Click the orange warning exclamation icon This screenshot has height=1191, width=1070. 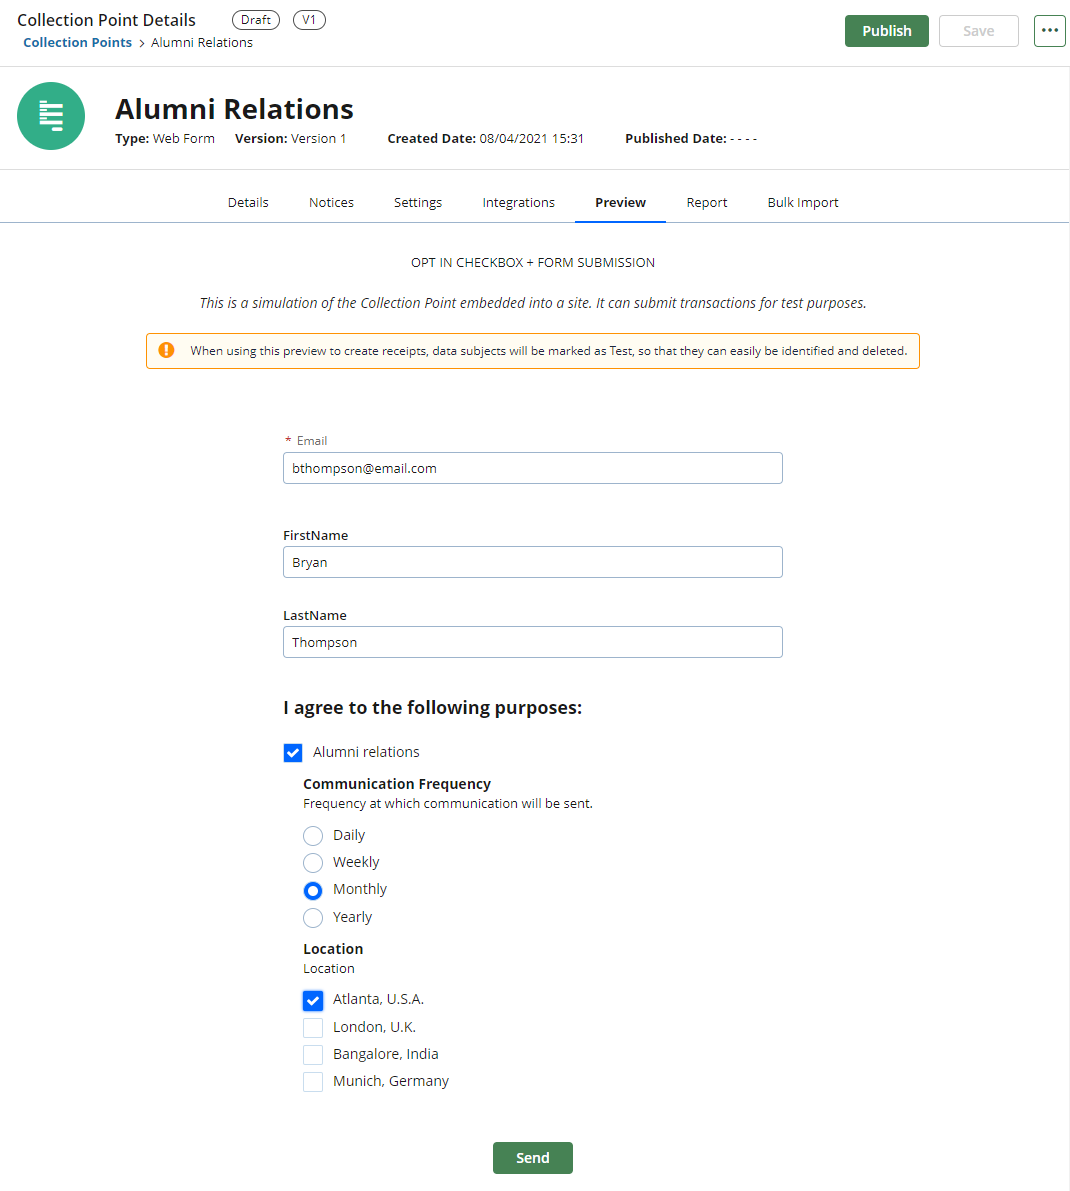166,350
